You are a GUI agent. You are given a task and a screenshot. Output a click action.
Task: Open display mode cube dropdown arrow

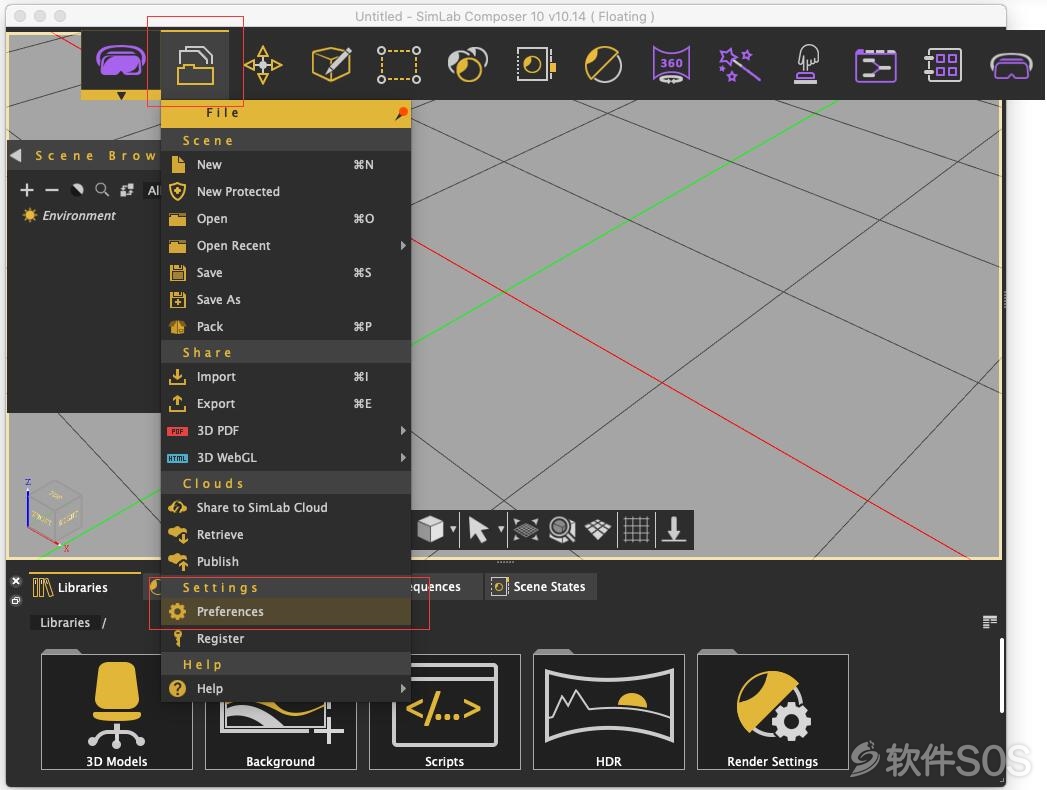(453, 530)
